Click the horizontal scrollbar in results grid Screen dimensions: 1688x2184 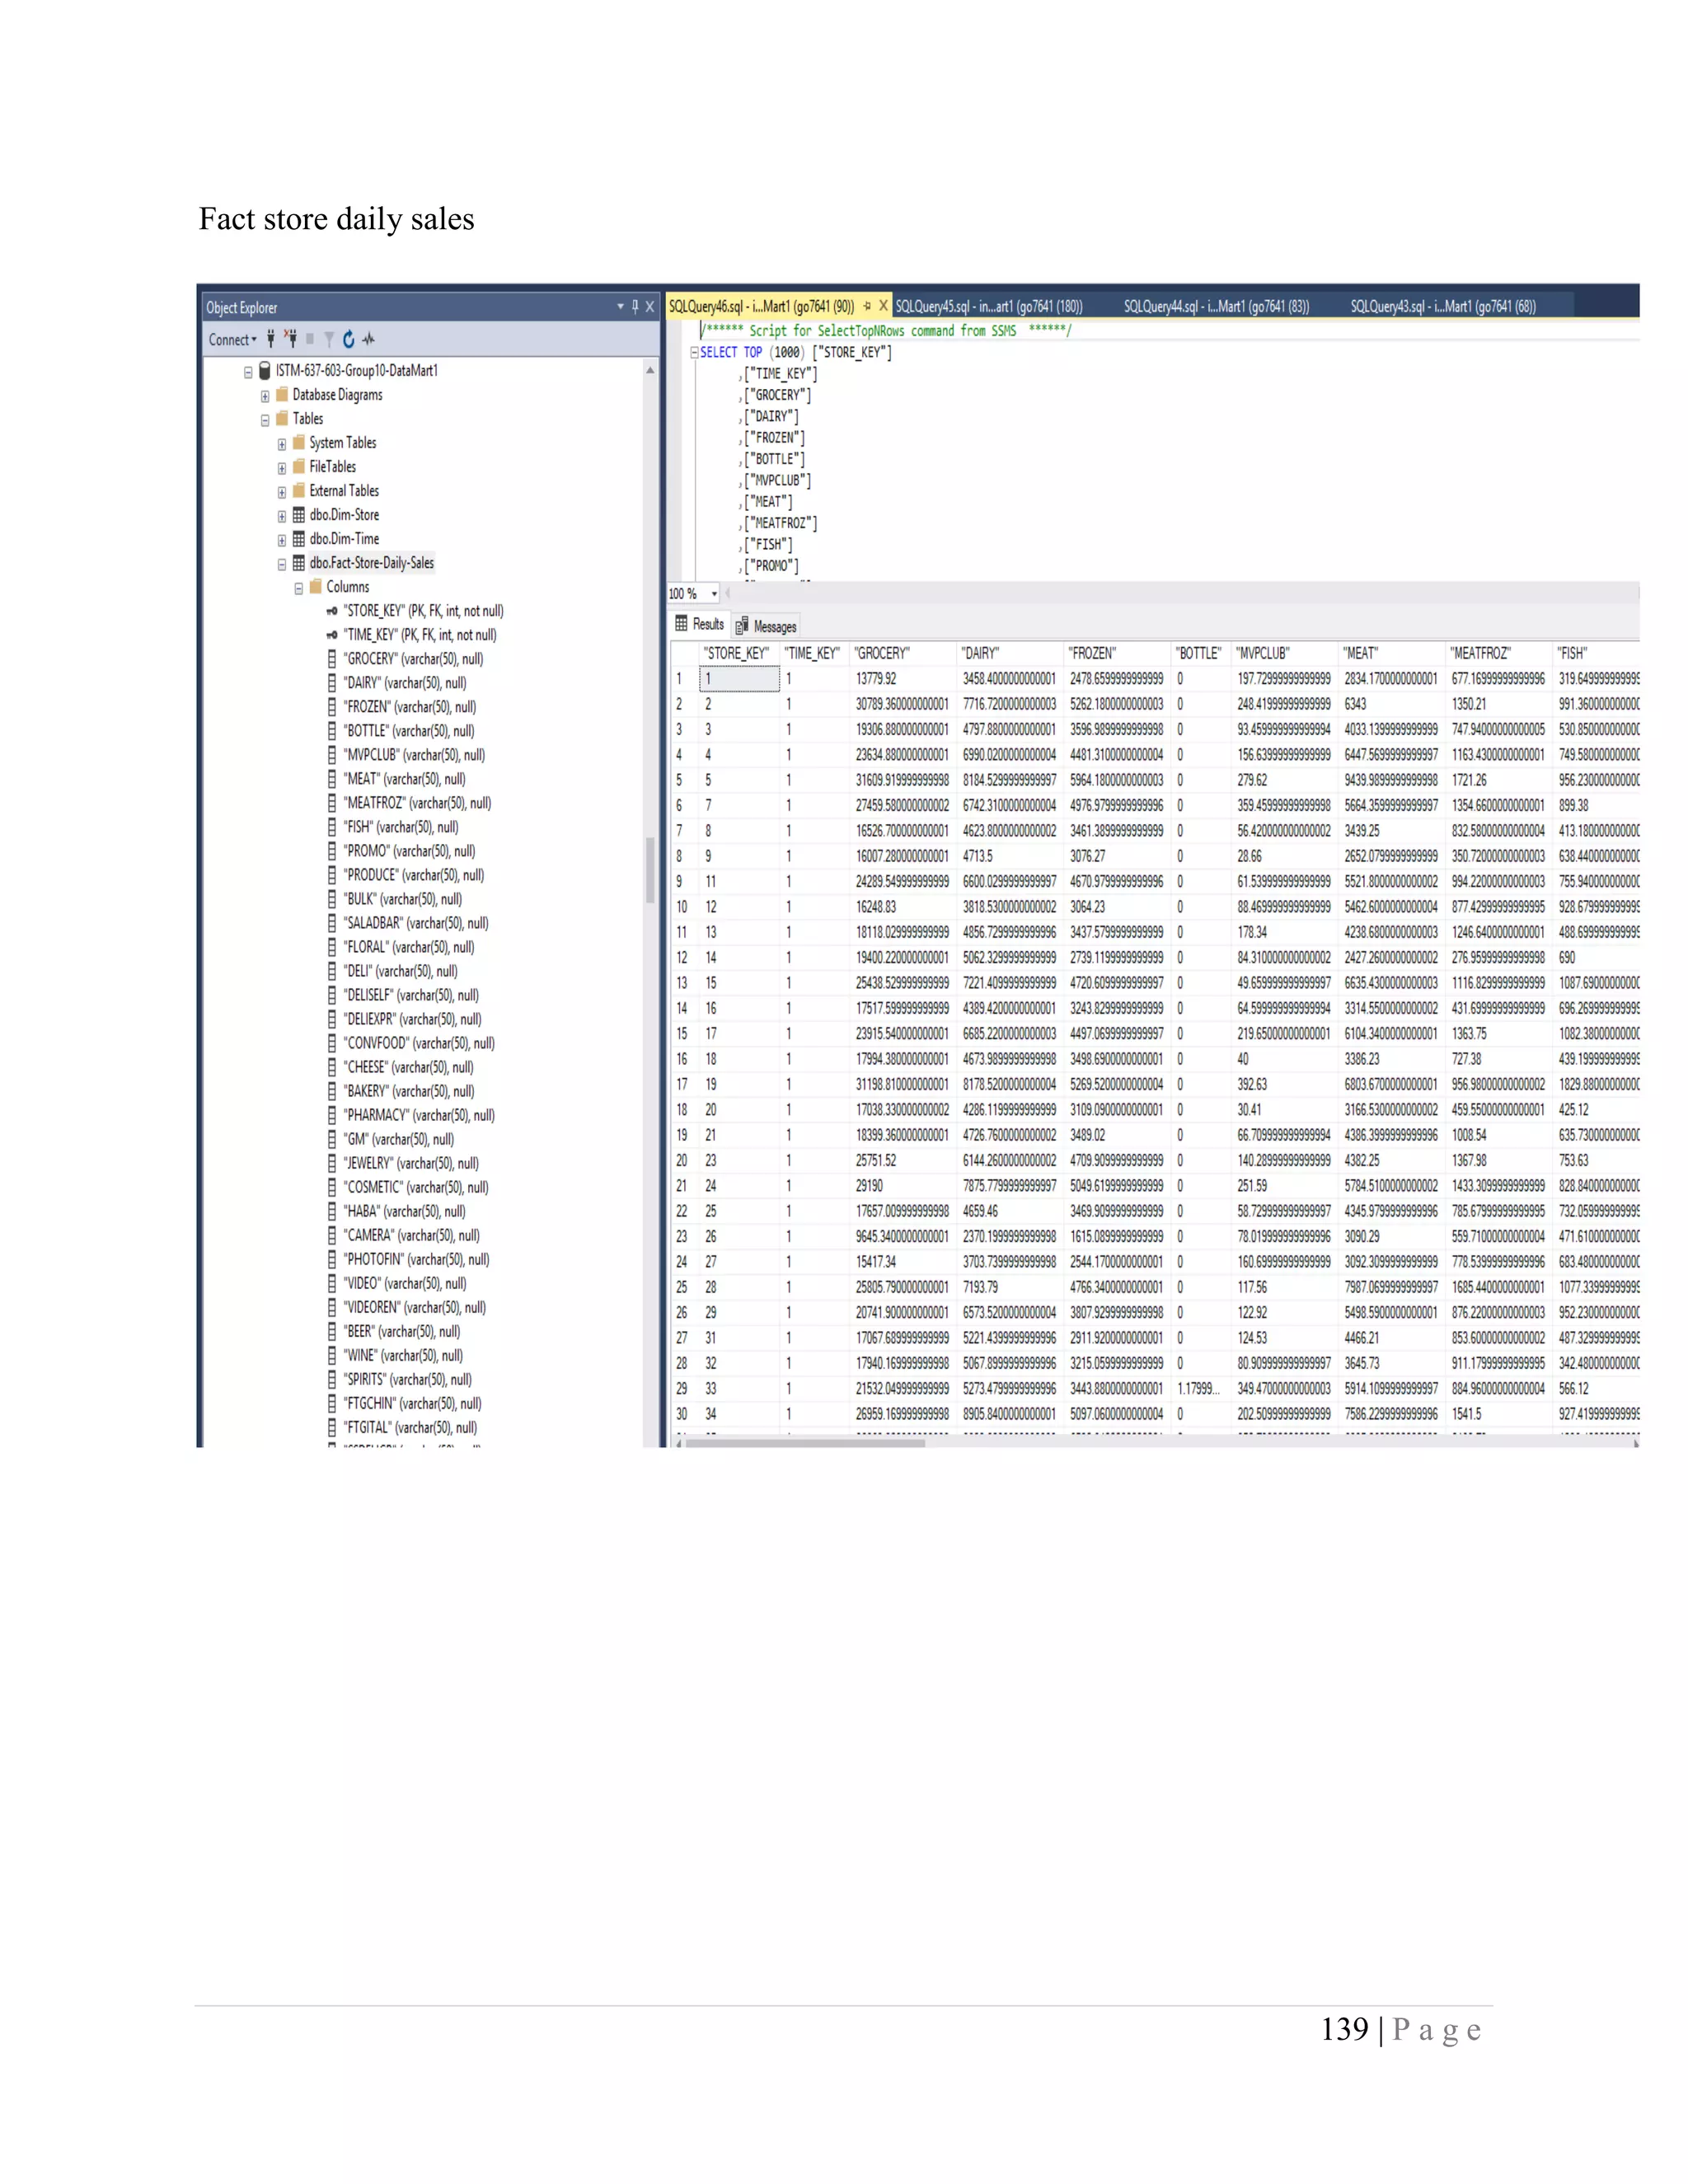click(x=805, y=1443)
